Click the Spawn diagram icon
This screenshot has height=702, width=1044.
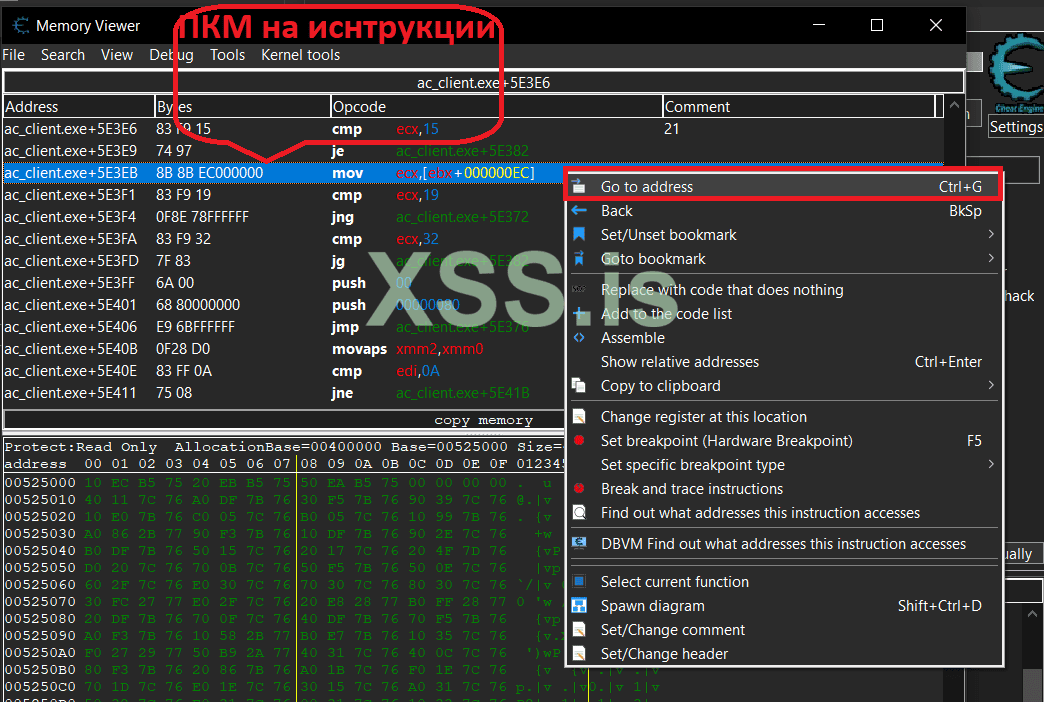pyautogui.click(x=579, y=605)
